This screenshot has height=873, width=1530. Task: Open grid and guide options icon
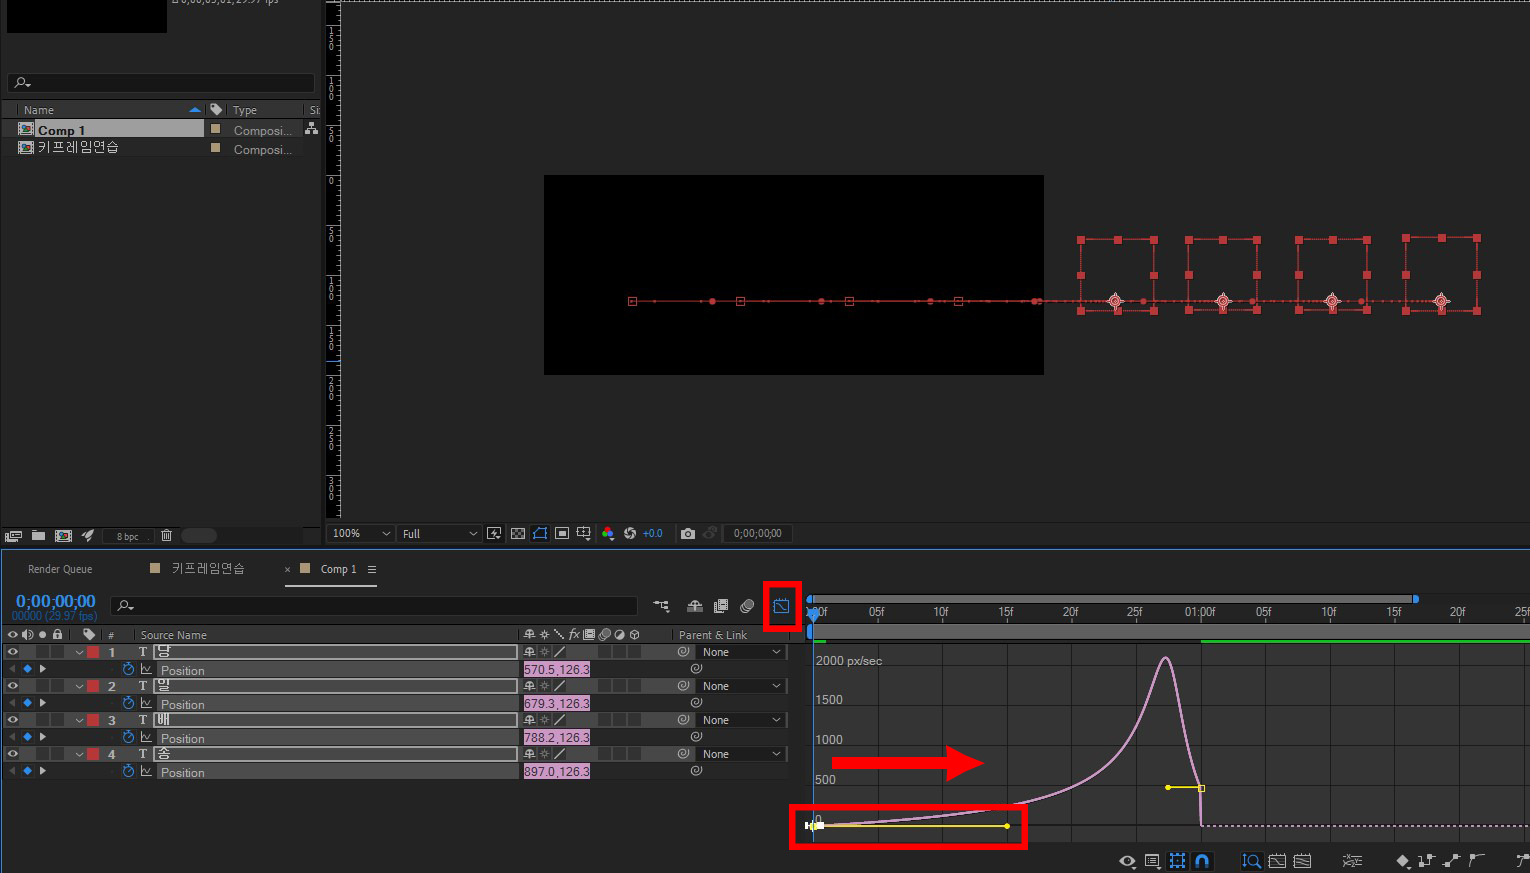583,534
